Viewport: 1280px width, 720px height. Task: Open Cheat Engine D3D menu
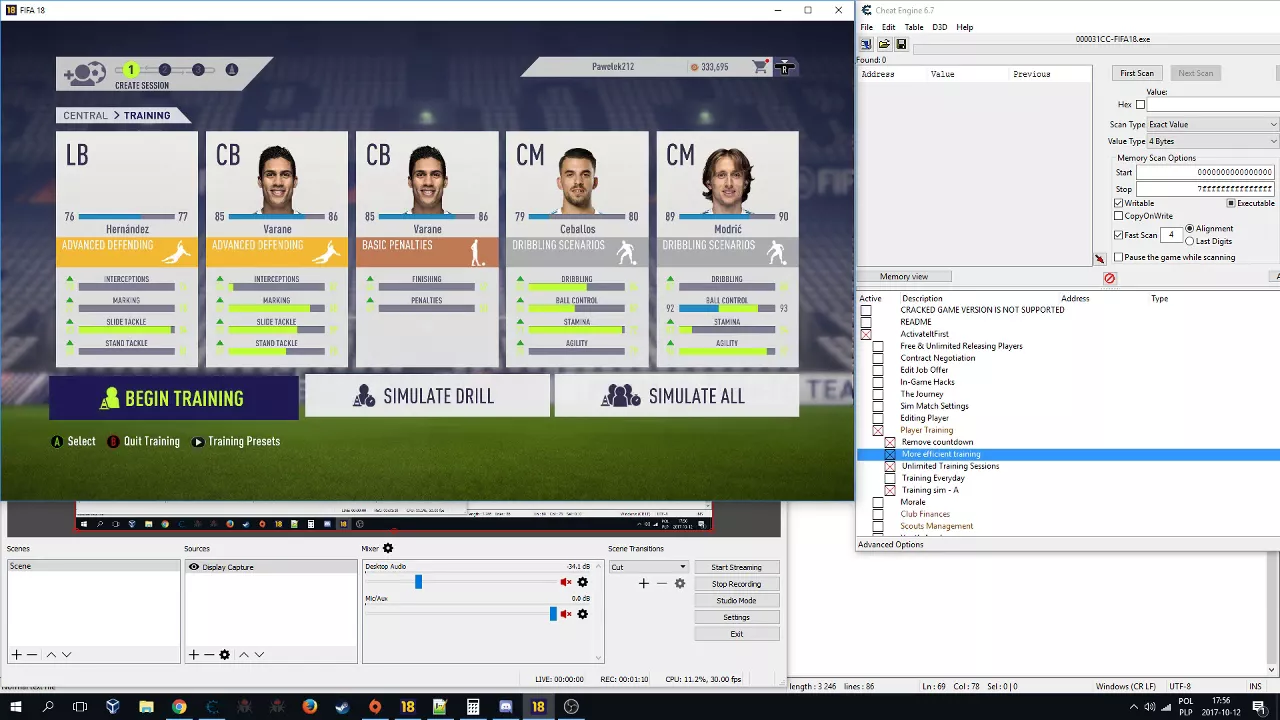pos(939,27)
